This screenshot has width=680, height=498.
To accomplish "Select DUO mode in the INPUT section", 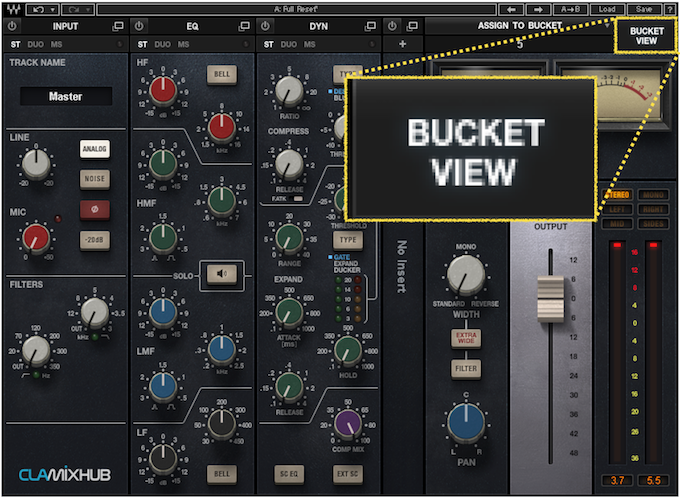I will point(36,44).
